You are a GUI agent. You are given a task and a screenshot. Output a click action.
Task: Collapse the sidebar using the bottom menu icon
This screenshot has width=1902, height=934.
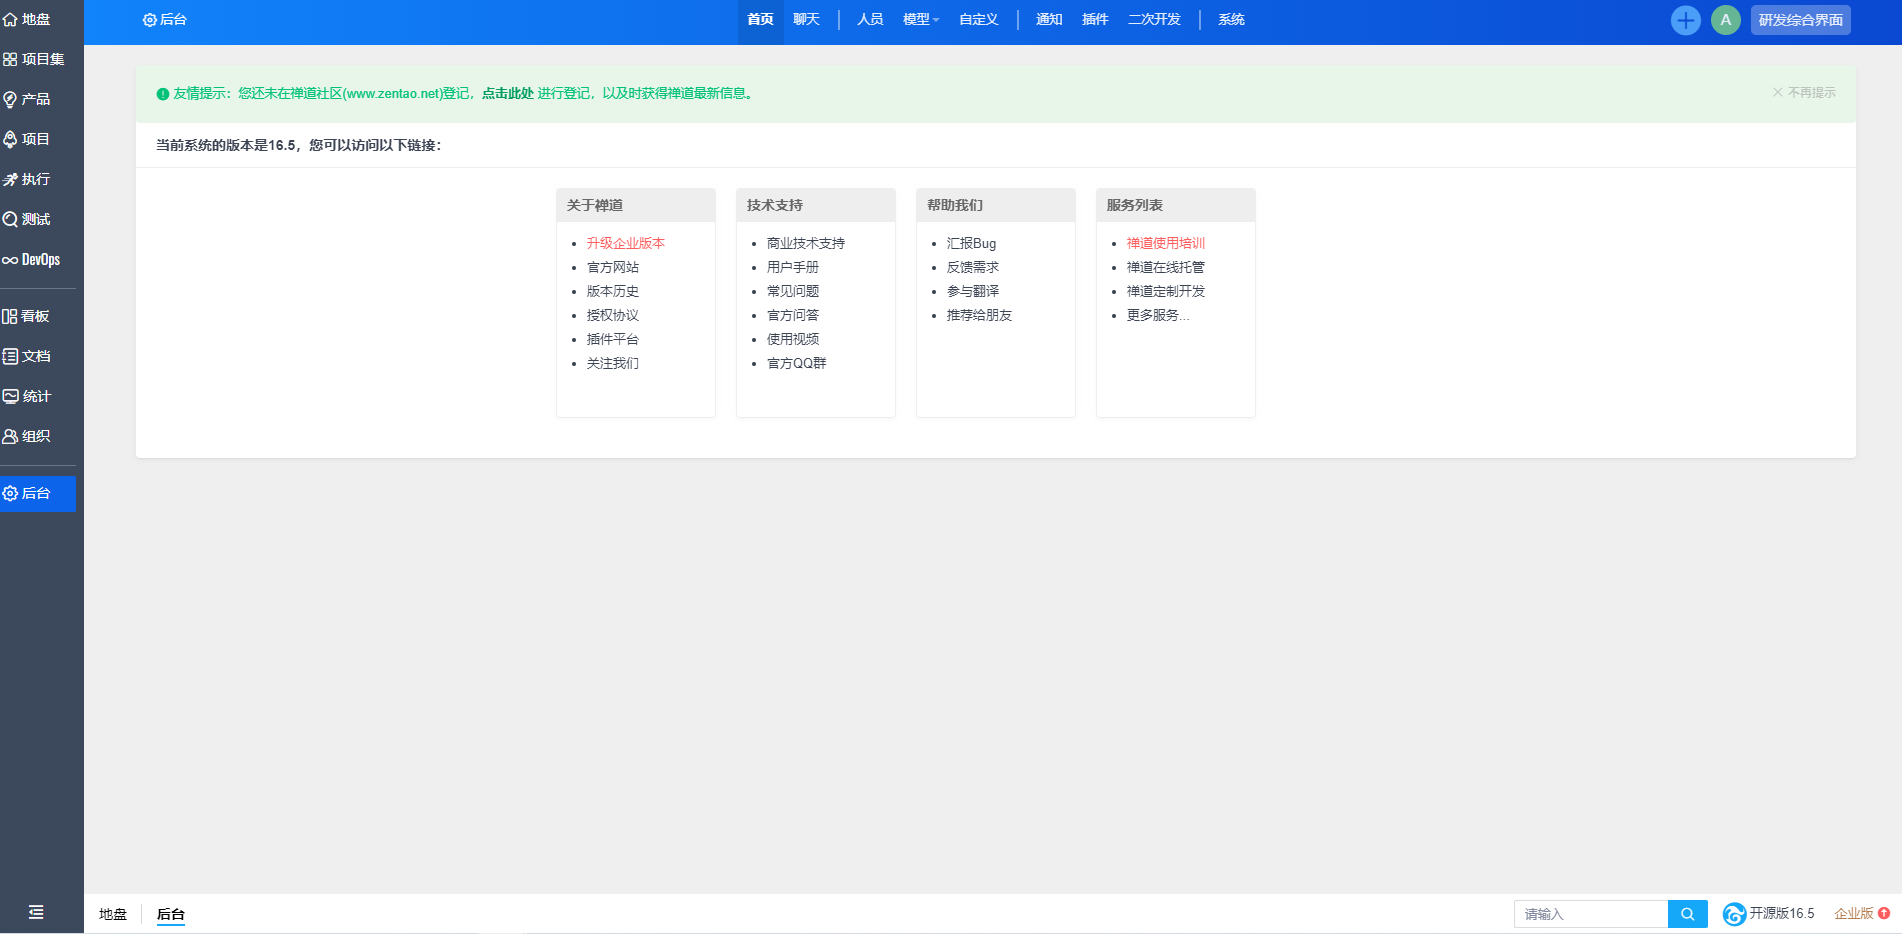click(36, 912)
